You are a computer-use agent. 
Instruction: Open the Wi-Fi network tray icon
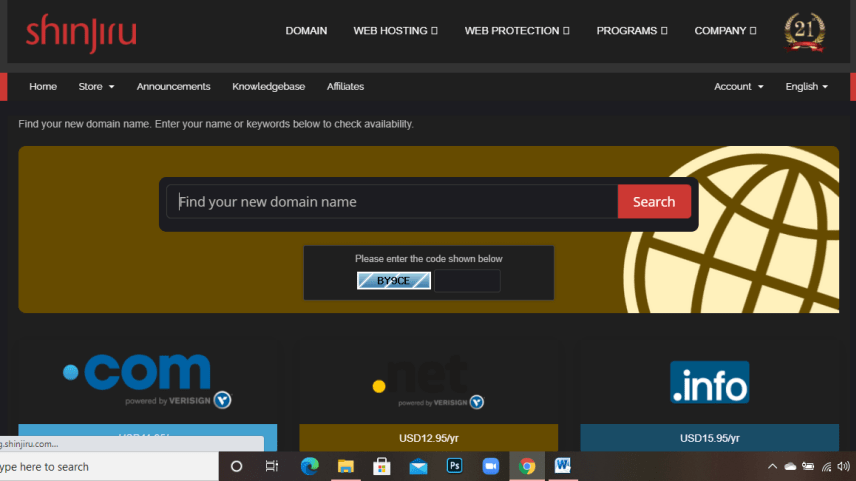pos(827,466)
